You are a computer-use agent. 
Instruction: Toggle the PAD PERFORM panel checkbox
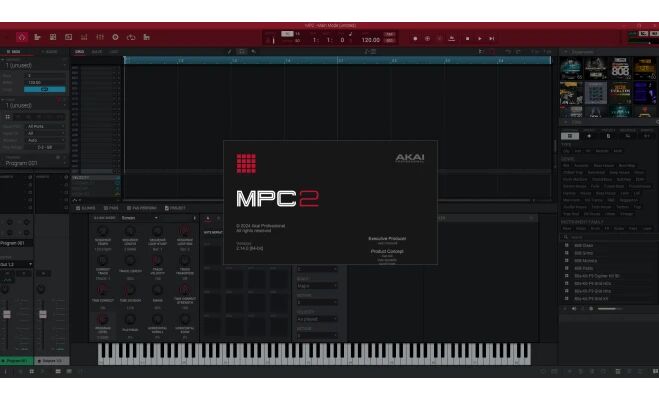click(x=129, y=208)
